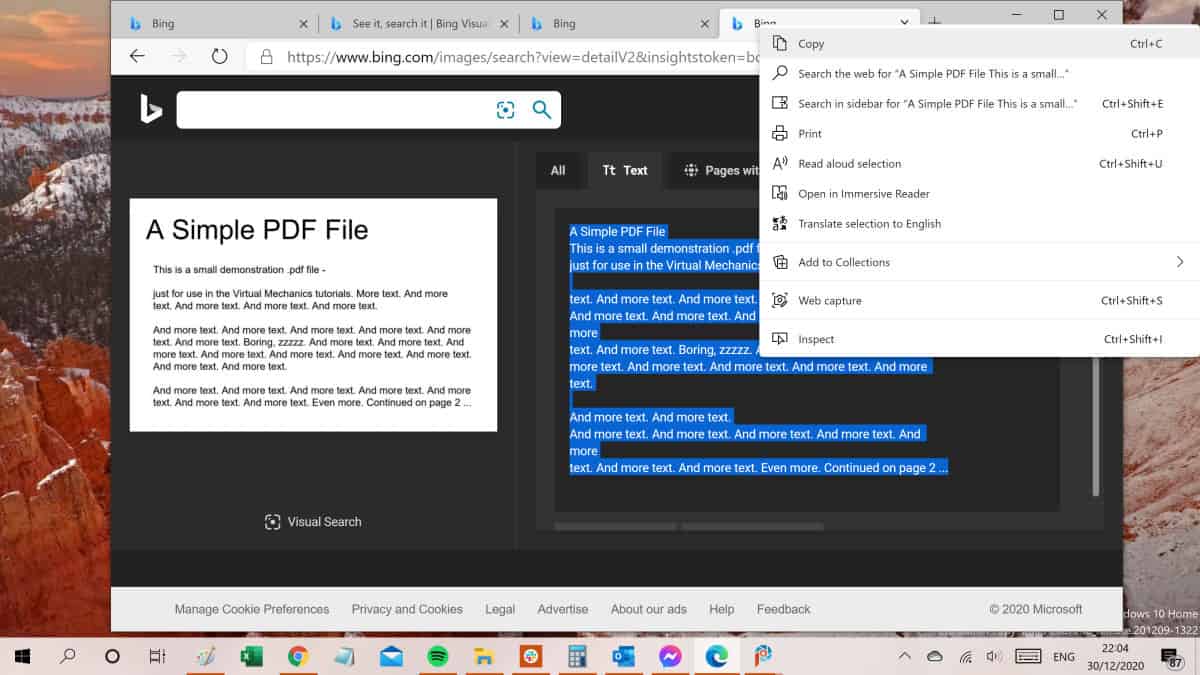Click the blue magnifier search icon
Screen dimensions: 1200x675
(541, 110)
